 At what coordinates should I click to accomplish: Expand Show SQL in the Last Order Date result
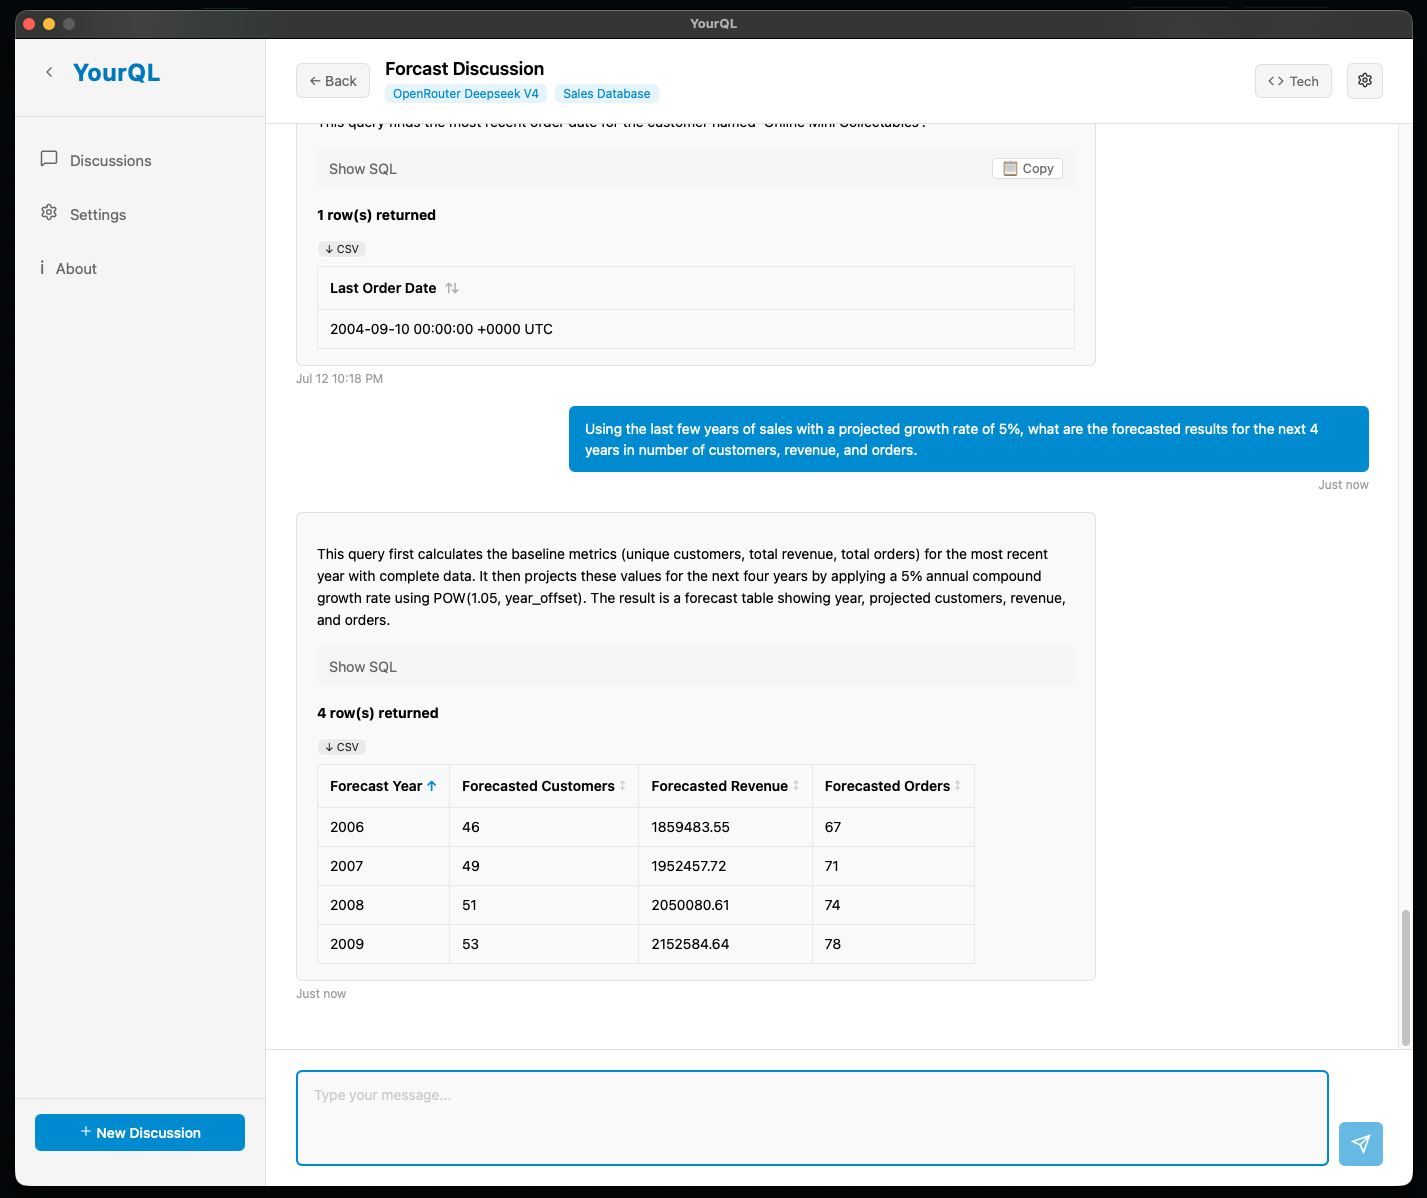pyautogui.click(x=363, y=169)
